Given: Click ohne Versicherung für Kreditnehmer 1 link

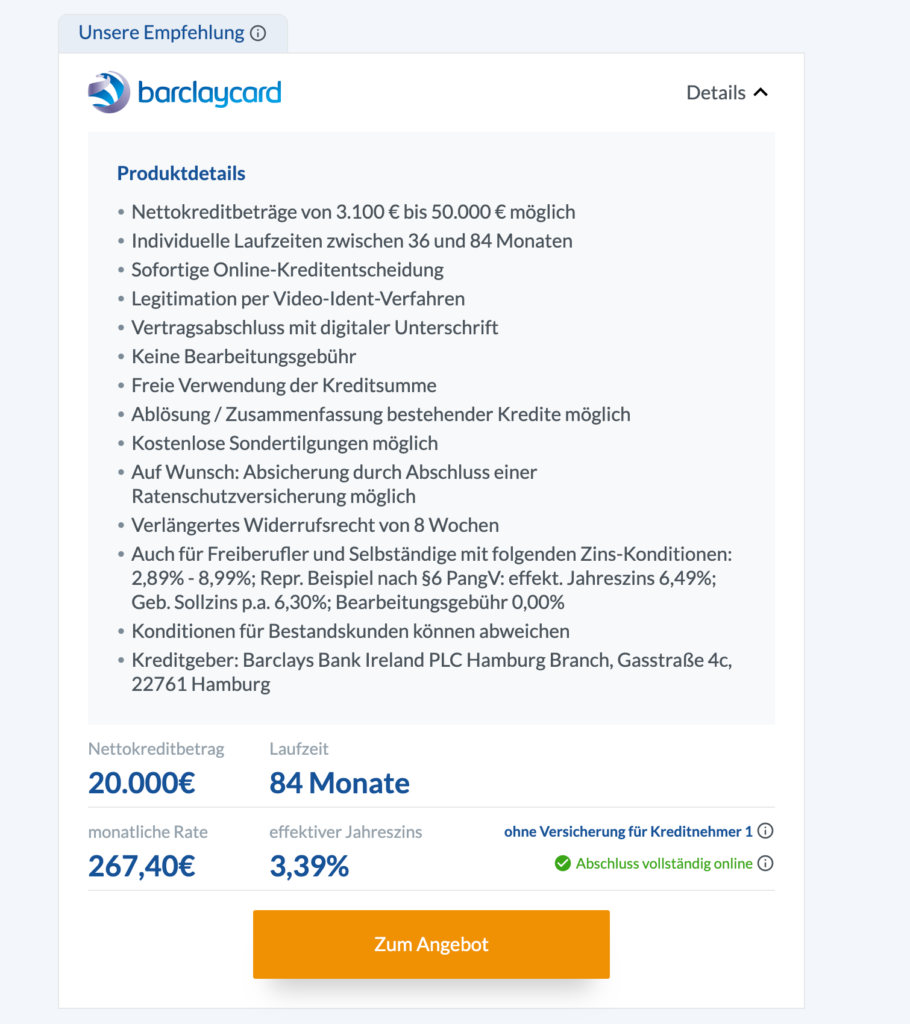Looking at the screenshot, I should [628, 831].
